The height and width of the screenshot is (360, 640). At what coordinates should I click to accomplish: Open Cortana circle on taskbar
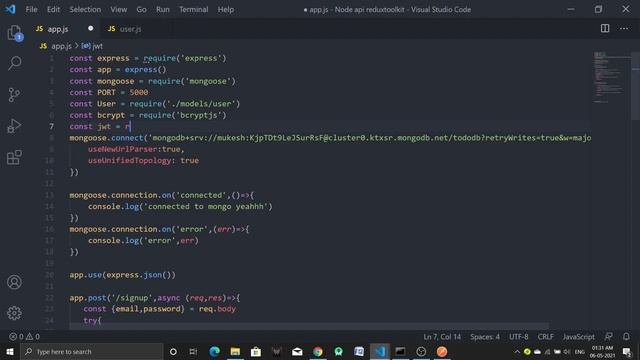point(173,351)
